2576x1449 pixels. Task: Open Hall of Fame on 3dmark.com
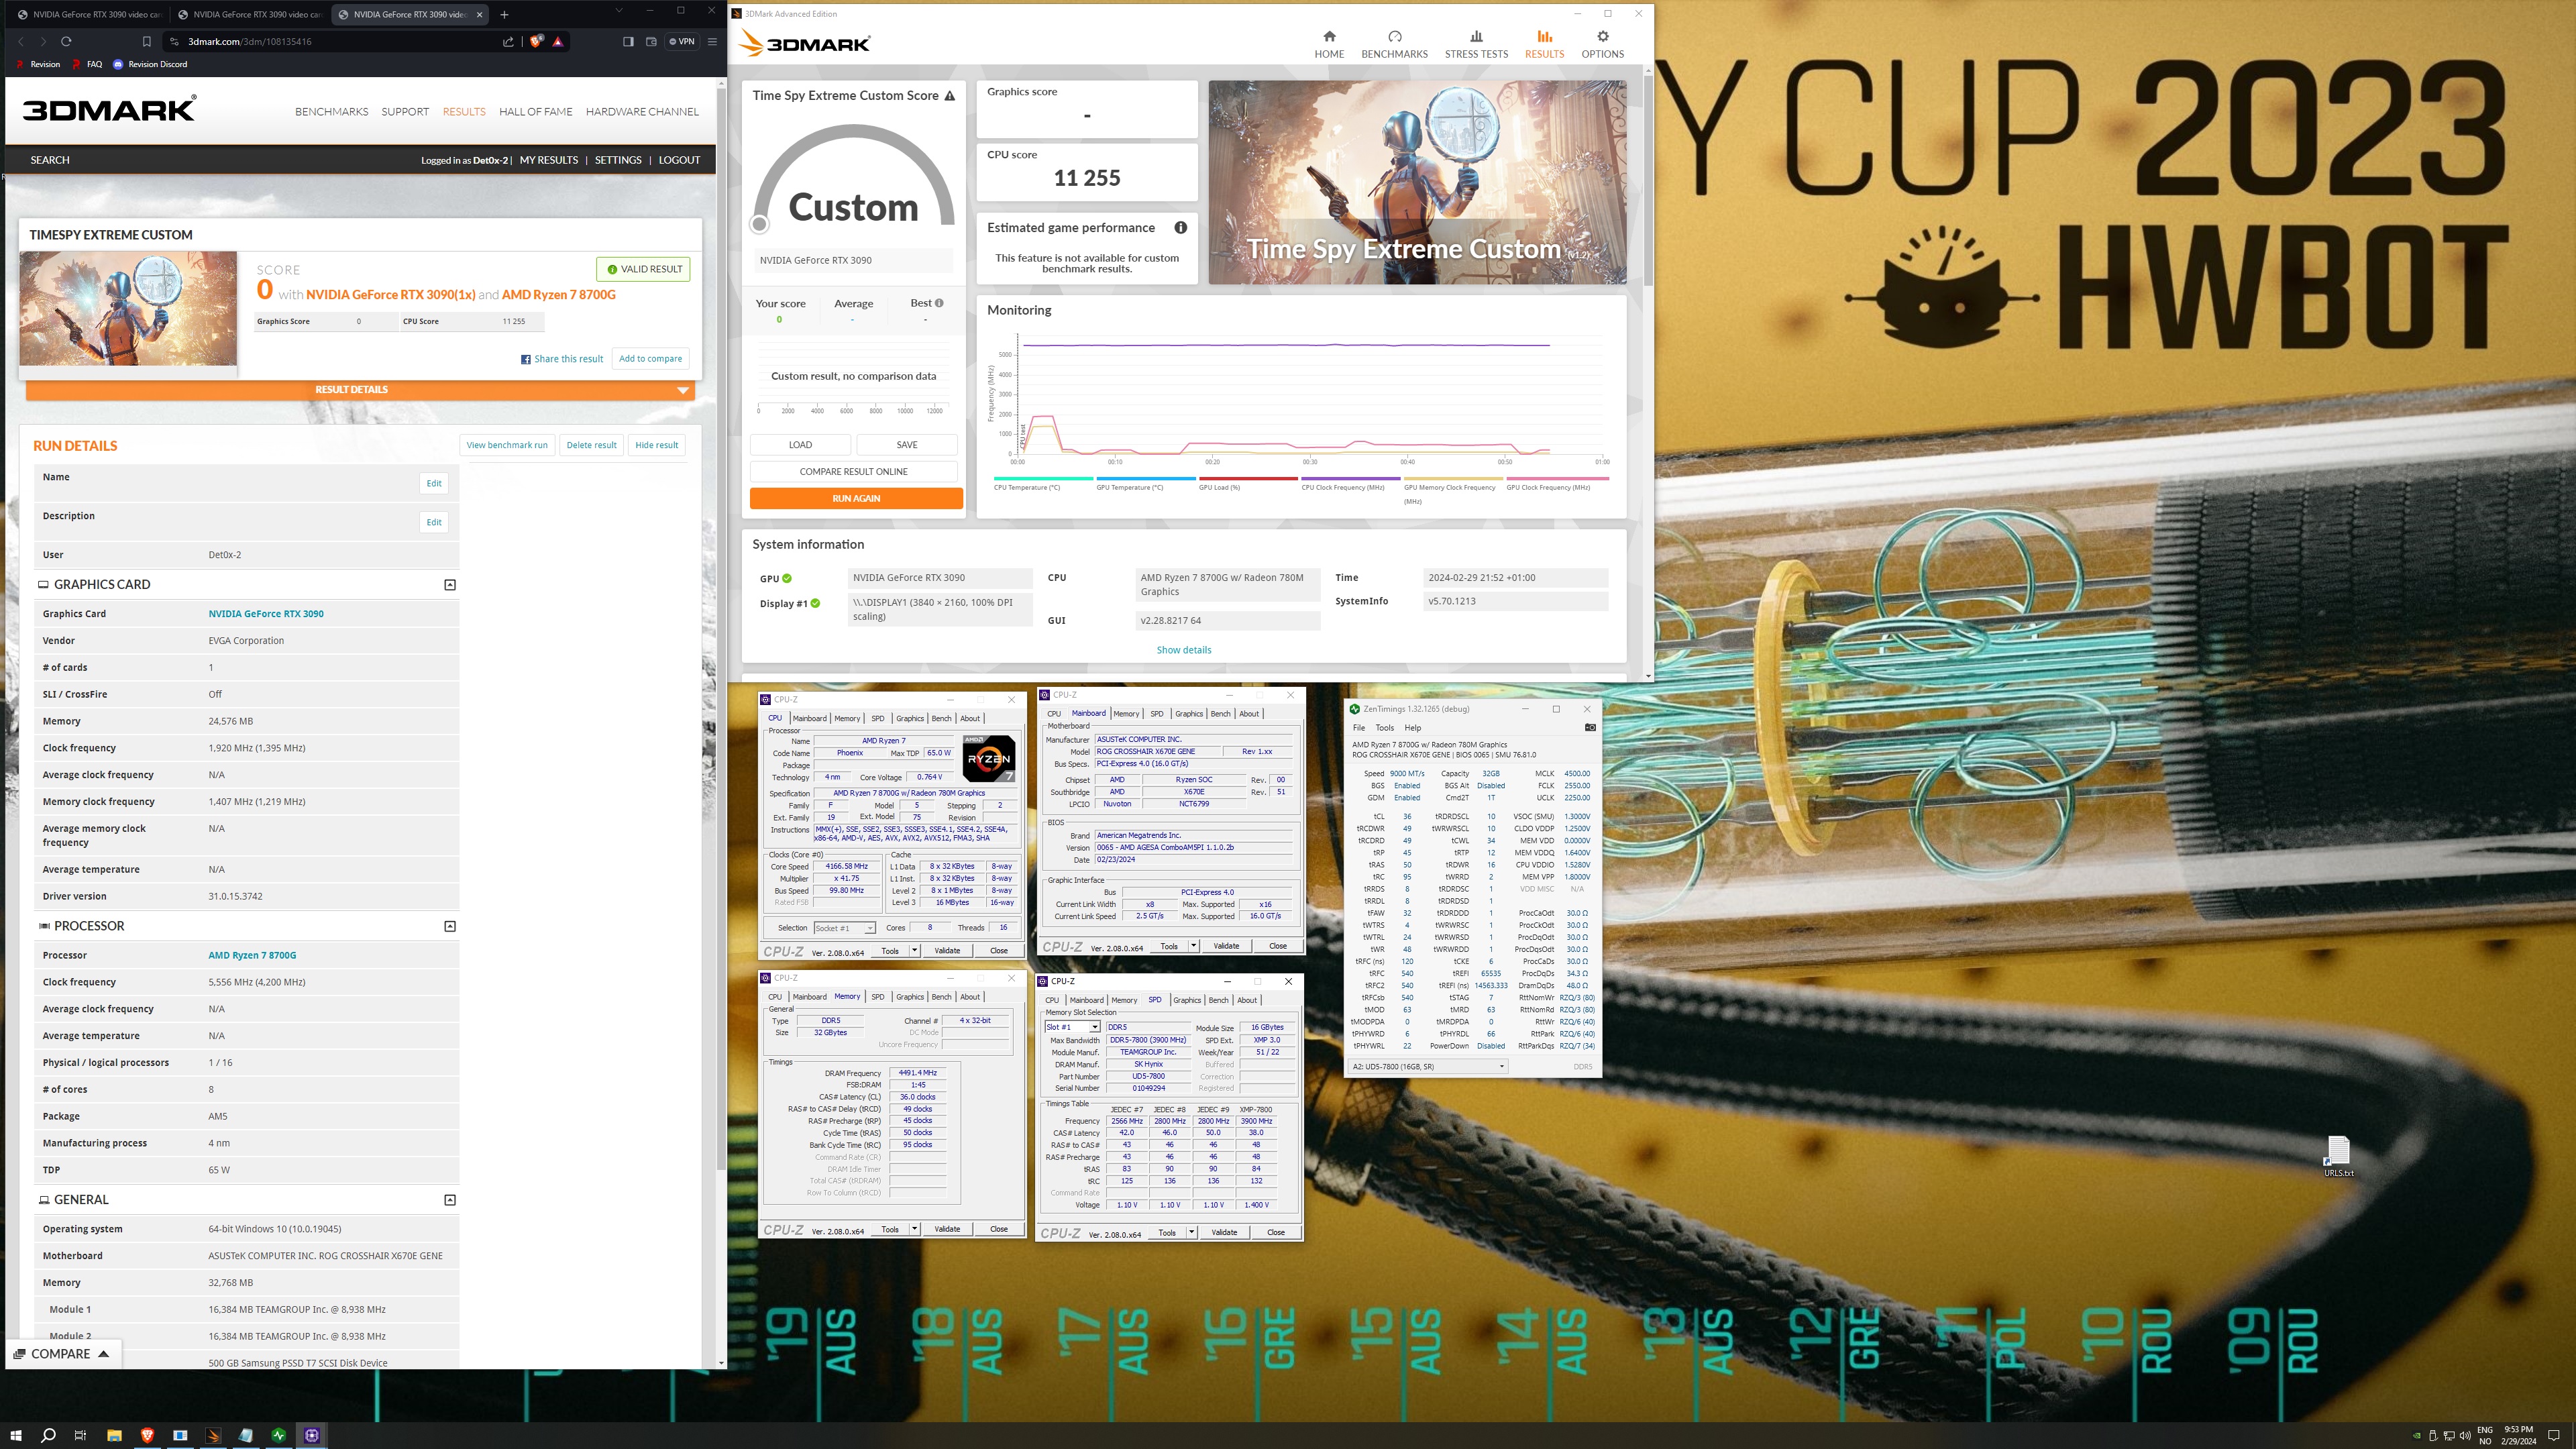pyautogui.click(x=535, y=112)
